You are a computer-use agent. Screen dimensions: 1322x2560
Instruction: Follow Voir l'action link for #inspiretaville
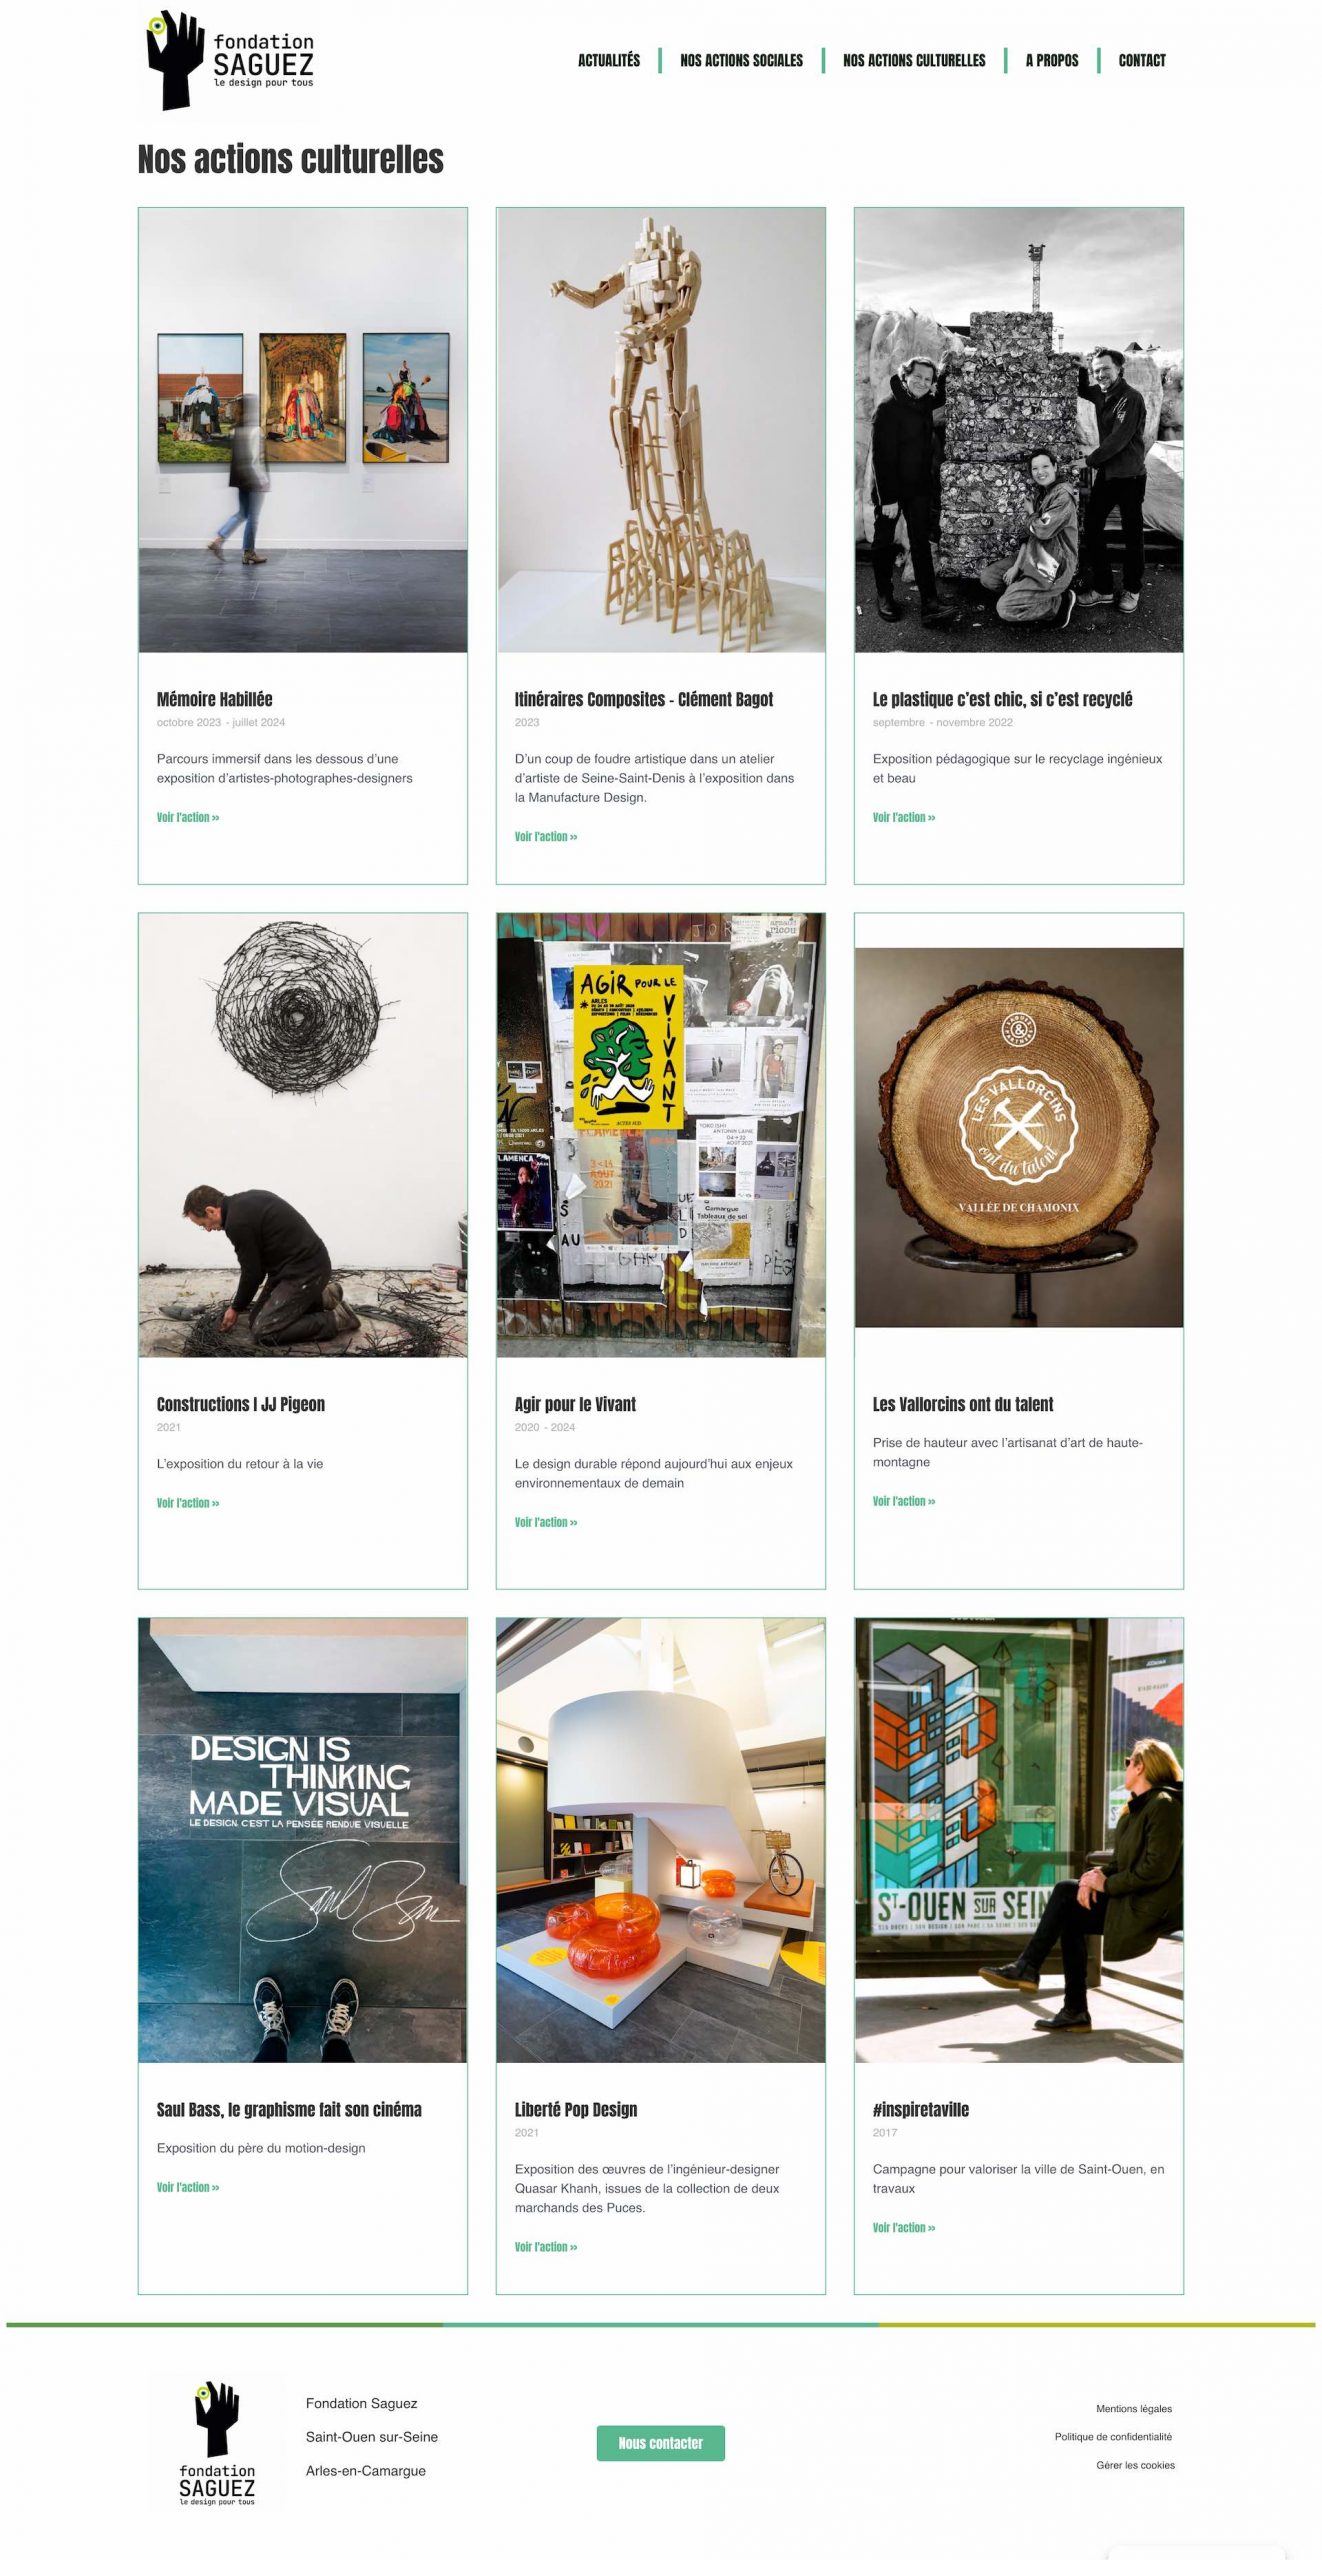[904, 2228]
